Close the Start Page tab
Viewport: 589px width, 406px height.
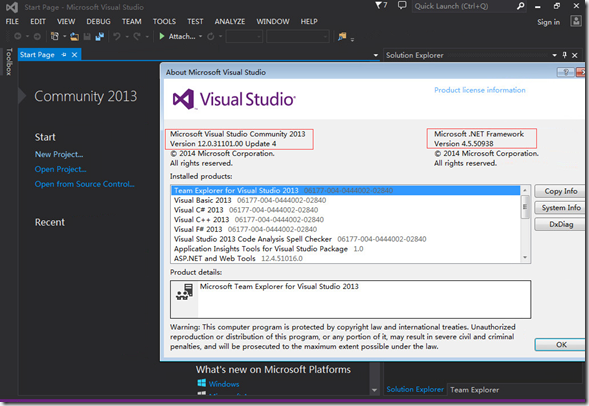pos(74,55)
